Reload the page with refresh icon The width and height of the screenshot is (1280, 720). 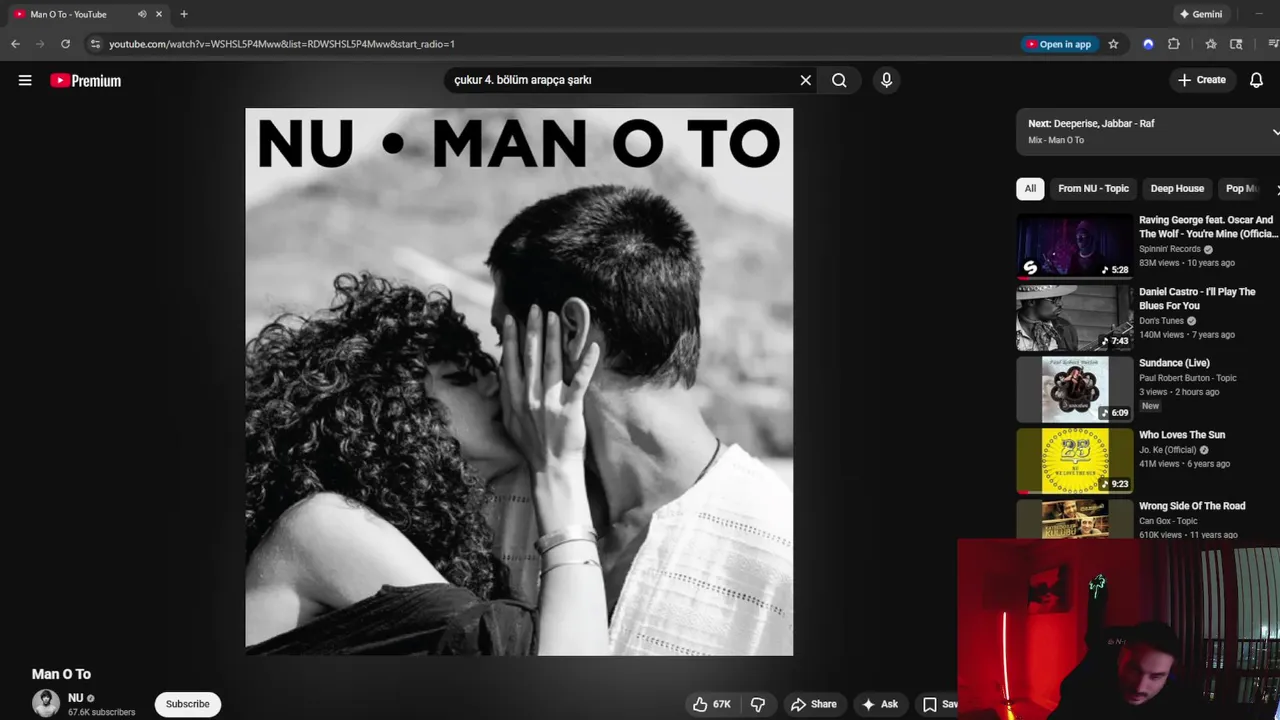(x=65, y=44)
